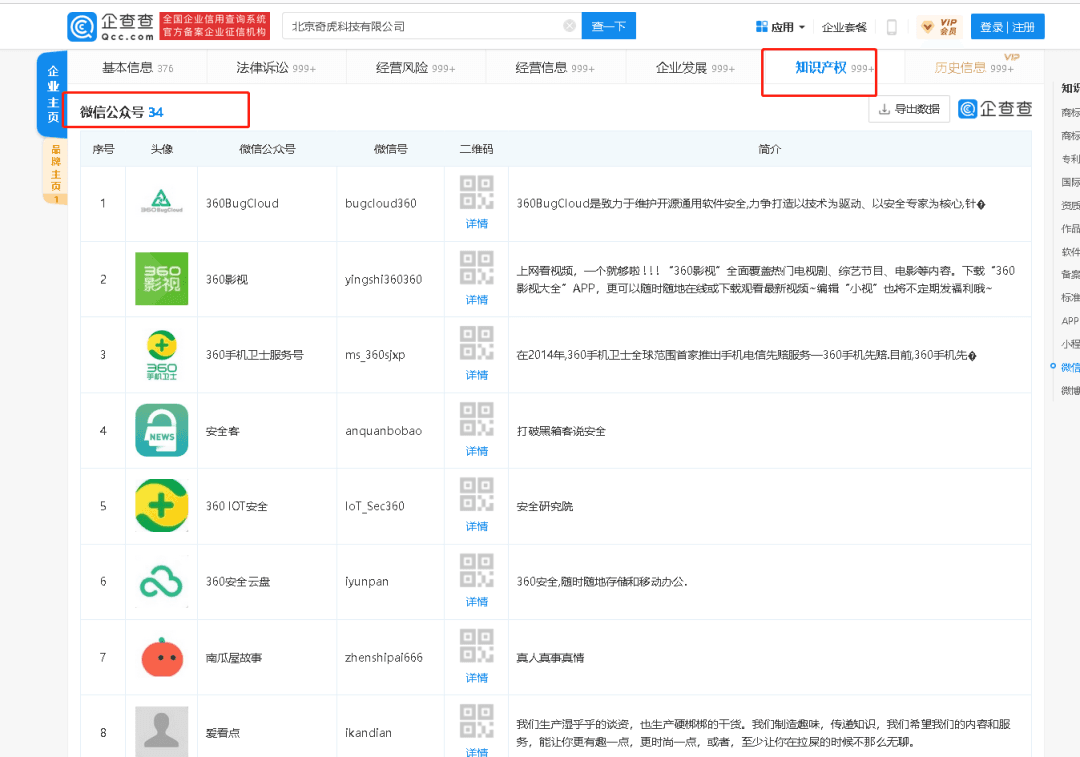Click the WeChat ID anquanbobao
Viewport: 1080px width, 757px height.
click(384, 431)
